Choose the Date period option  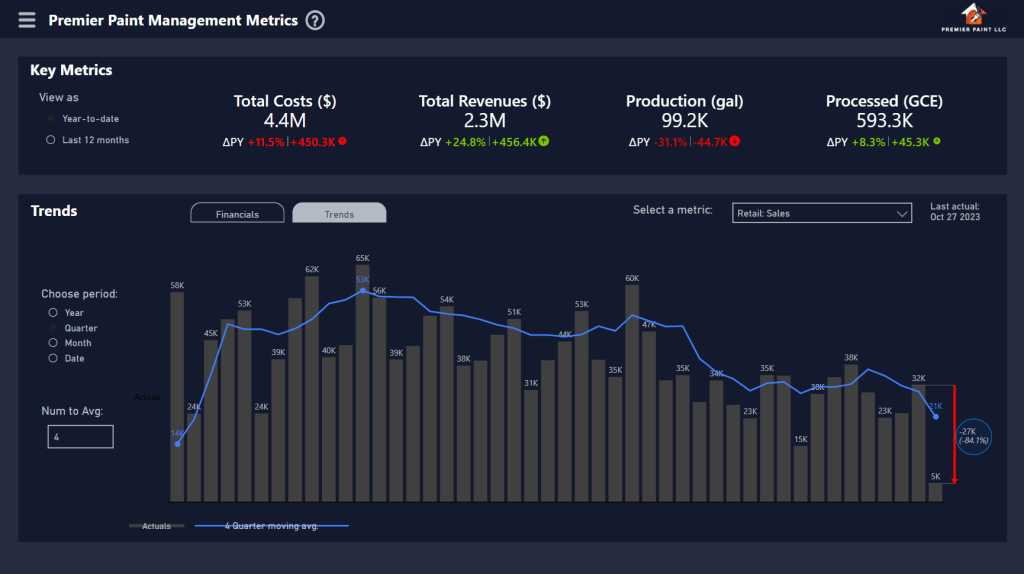click(x=51, y=358)
